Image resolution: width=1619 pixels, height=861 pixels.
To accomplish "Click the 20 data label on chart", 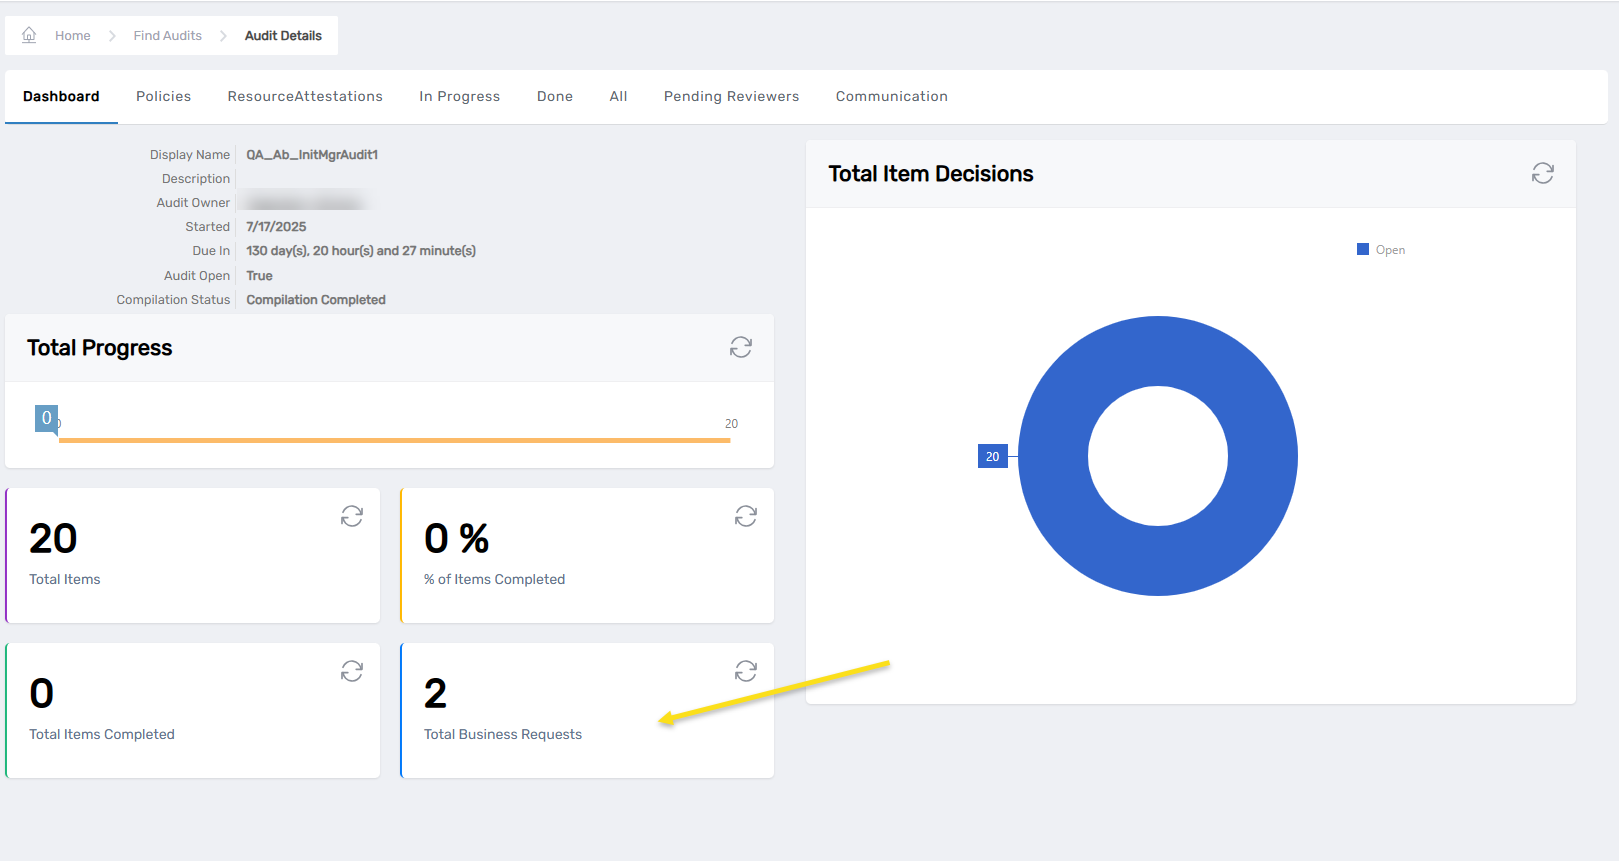I will point(992,456).
